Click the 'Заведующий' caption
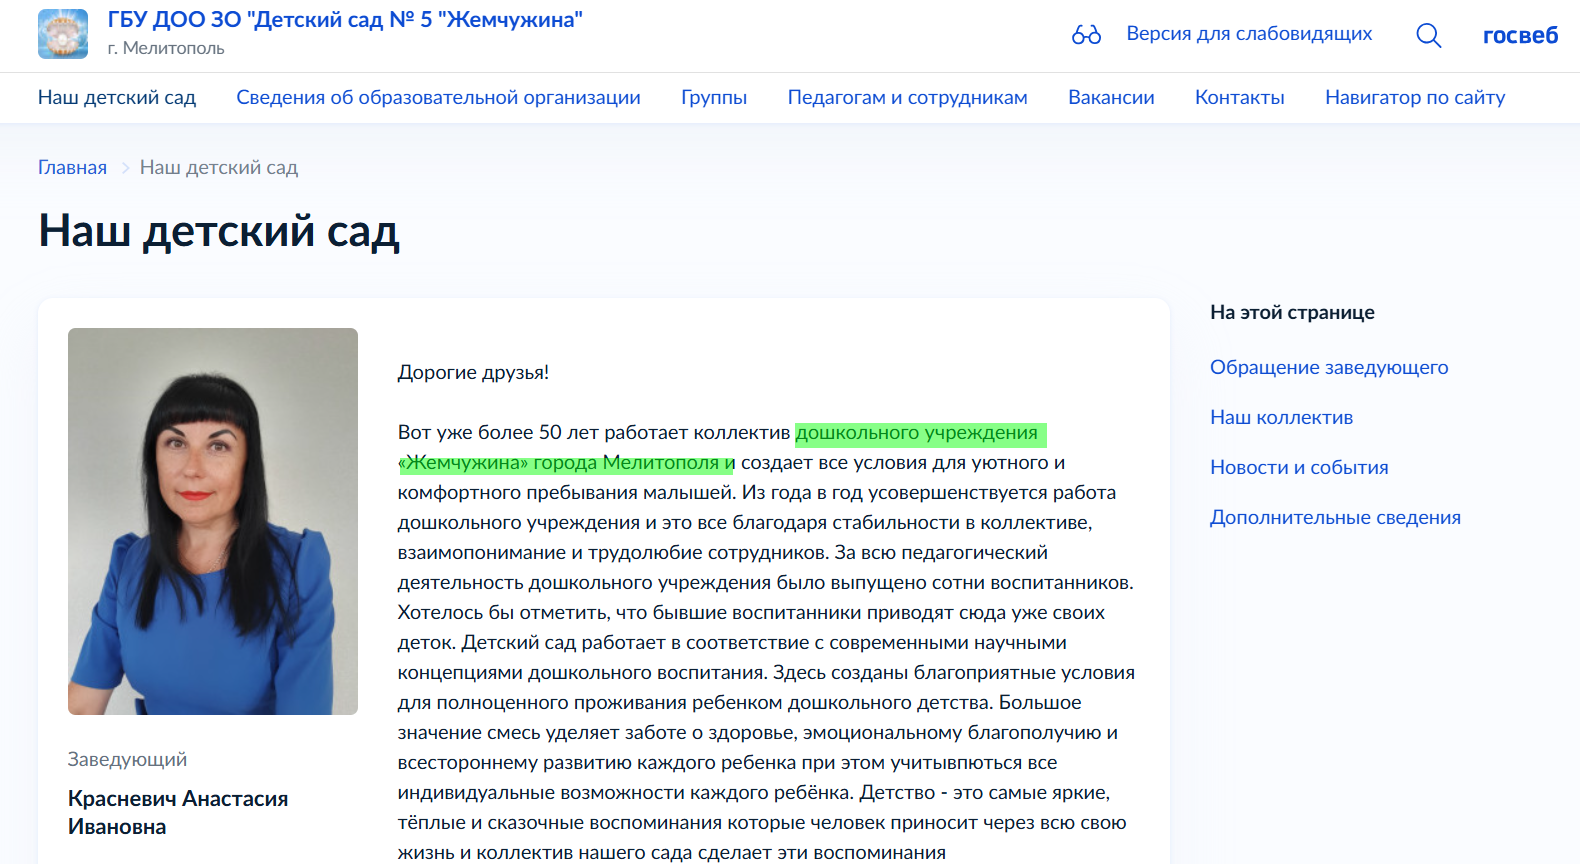 pos(127,759)
